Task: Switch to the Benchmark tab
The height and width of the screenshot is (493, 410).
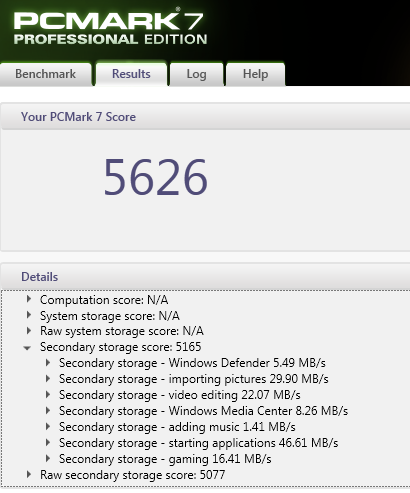Action: pos(46,74)
